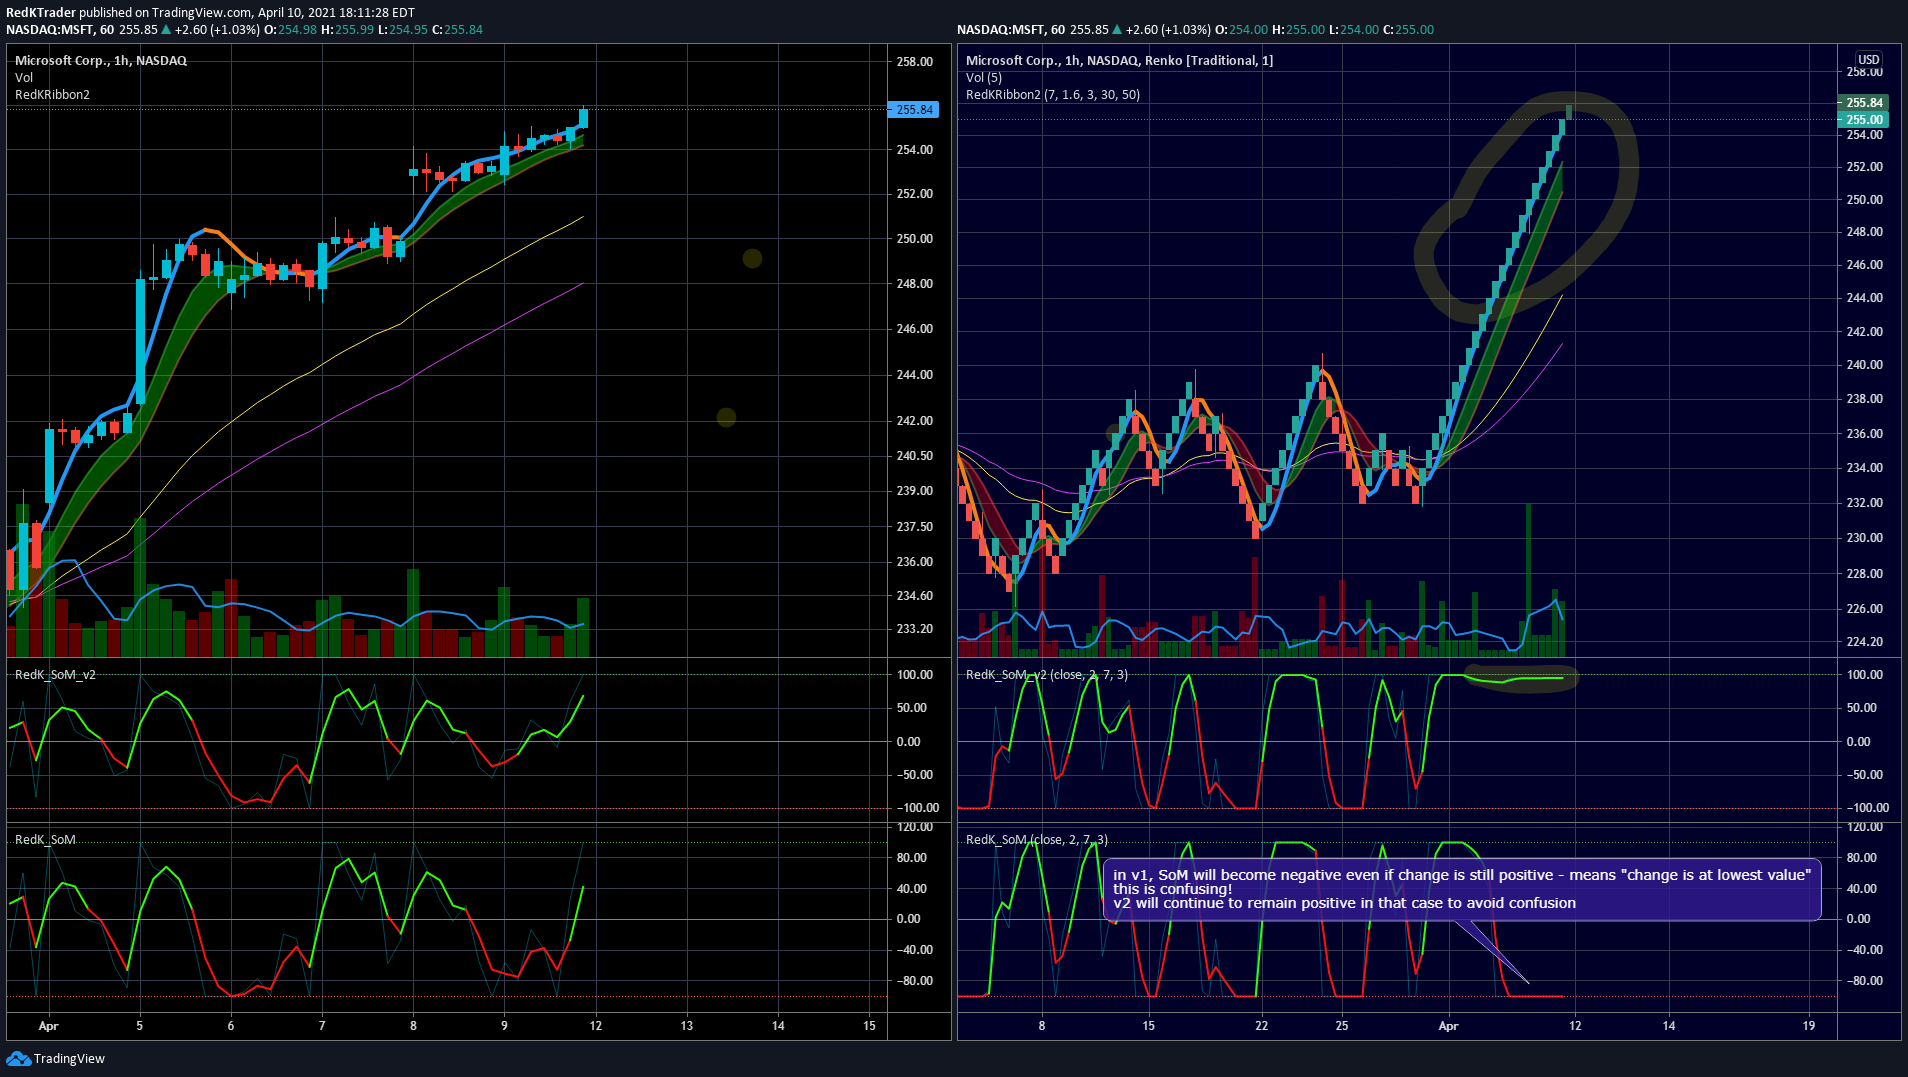Click the green up-arrow next to +2.60 on left header

tap(166, 30)
